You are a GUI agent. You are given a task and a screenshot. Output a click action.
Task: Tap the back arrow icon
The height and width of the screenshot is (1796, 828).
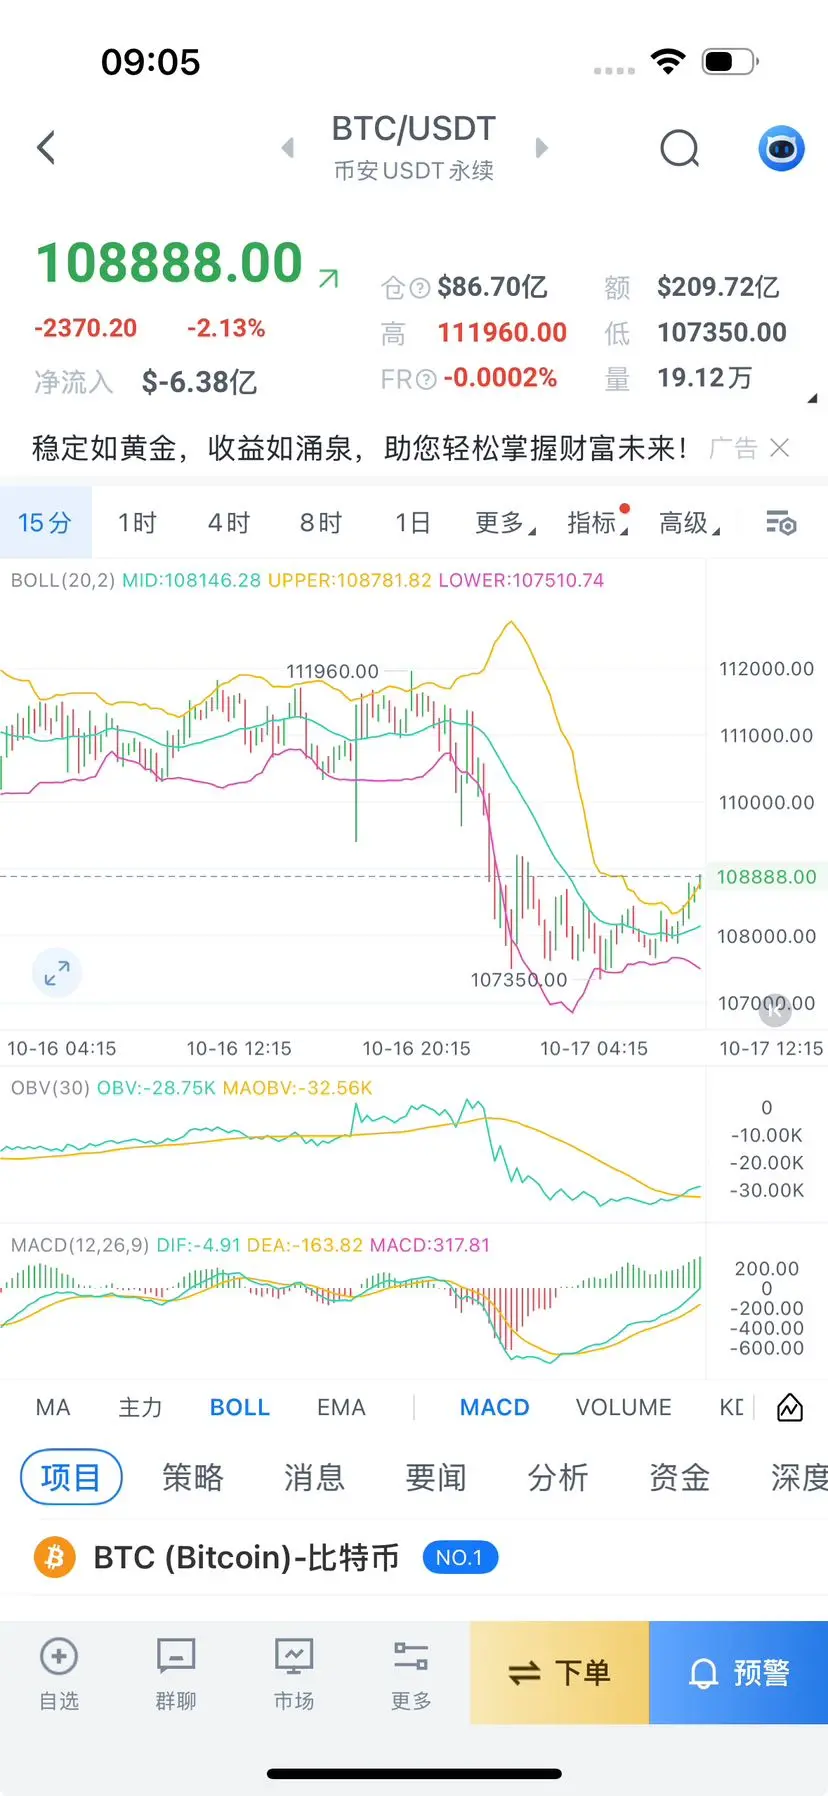[46, 148]
